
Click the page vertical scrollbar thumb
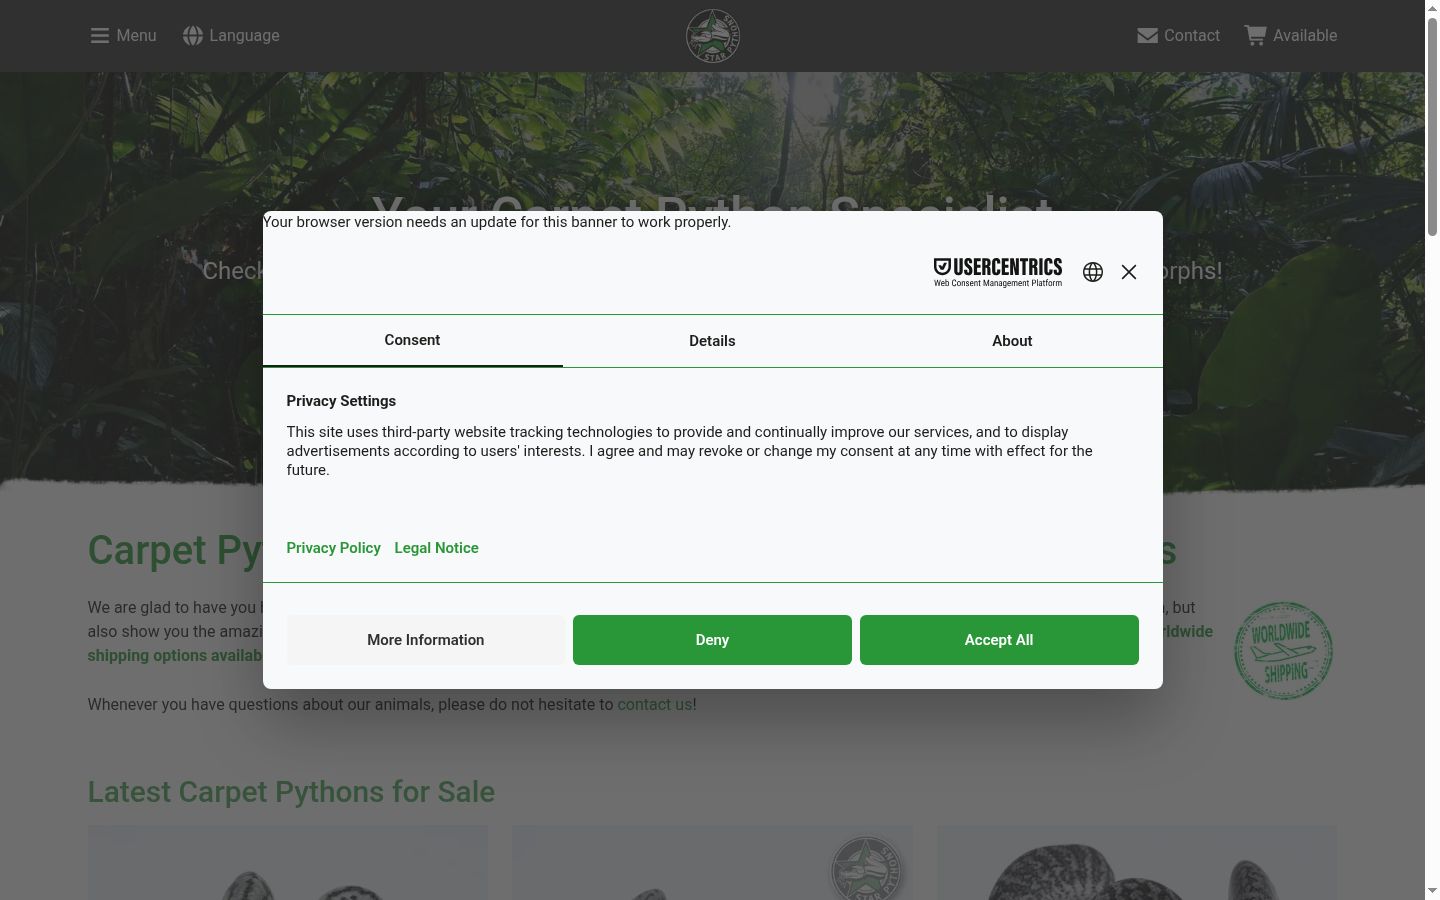[1432, 126]
